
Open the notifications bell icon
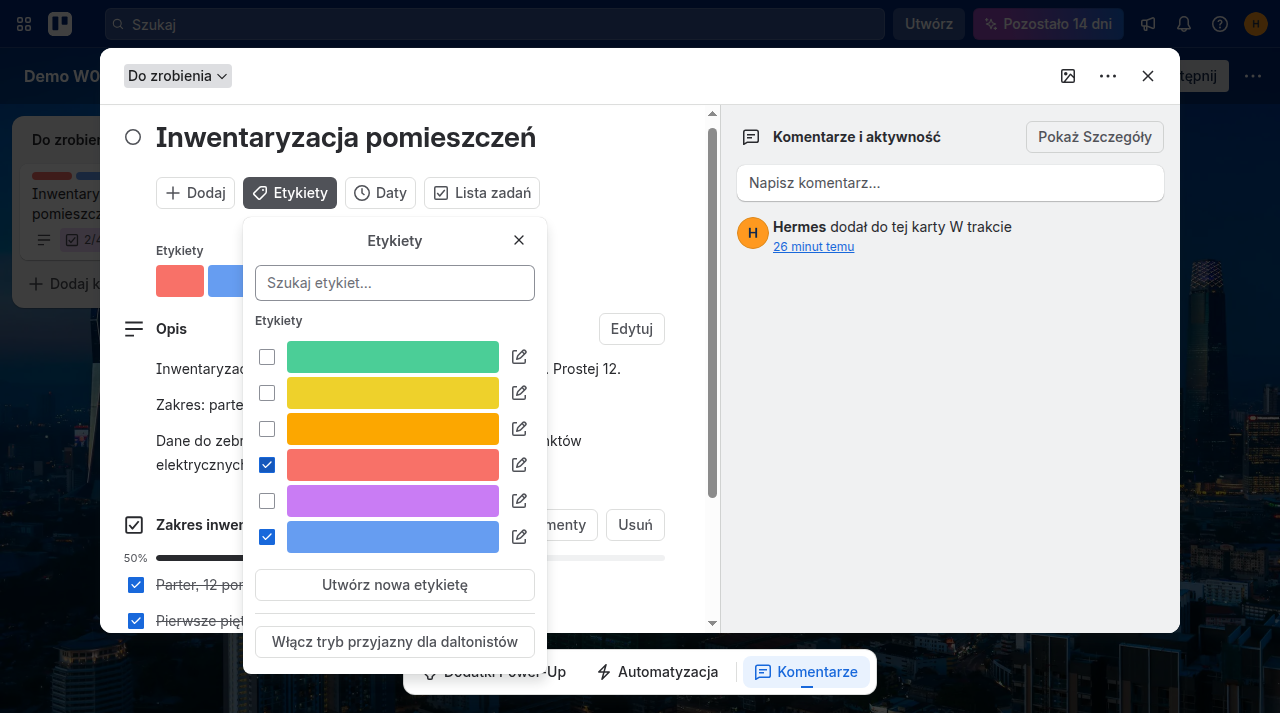tap(1184, 24)
